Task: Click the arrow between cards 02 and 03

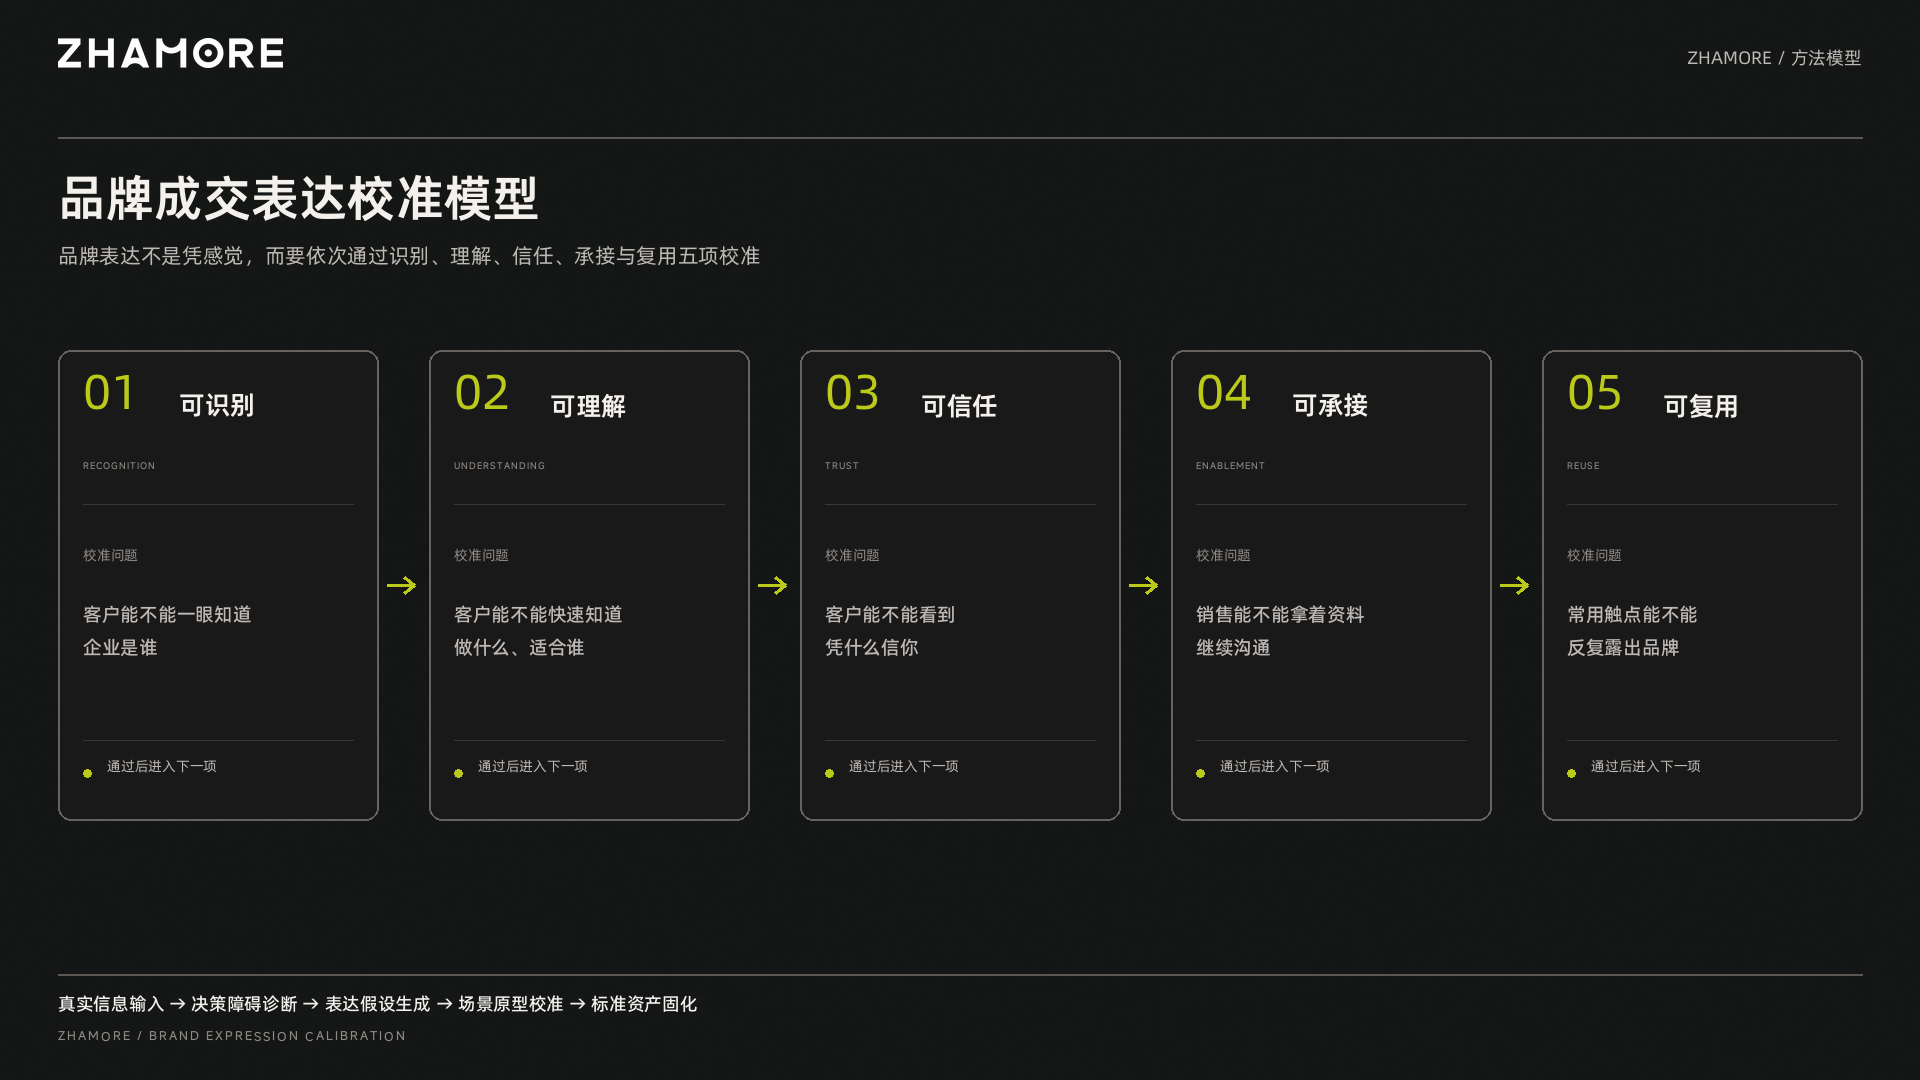Action: [x=773, y=585]
